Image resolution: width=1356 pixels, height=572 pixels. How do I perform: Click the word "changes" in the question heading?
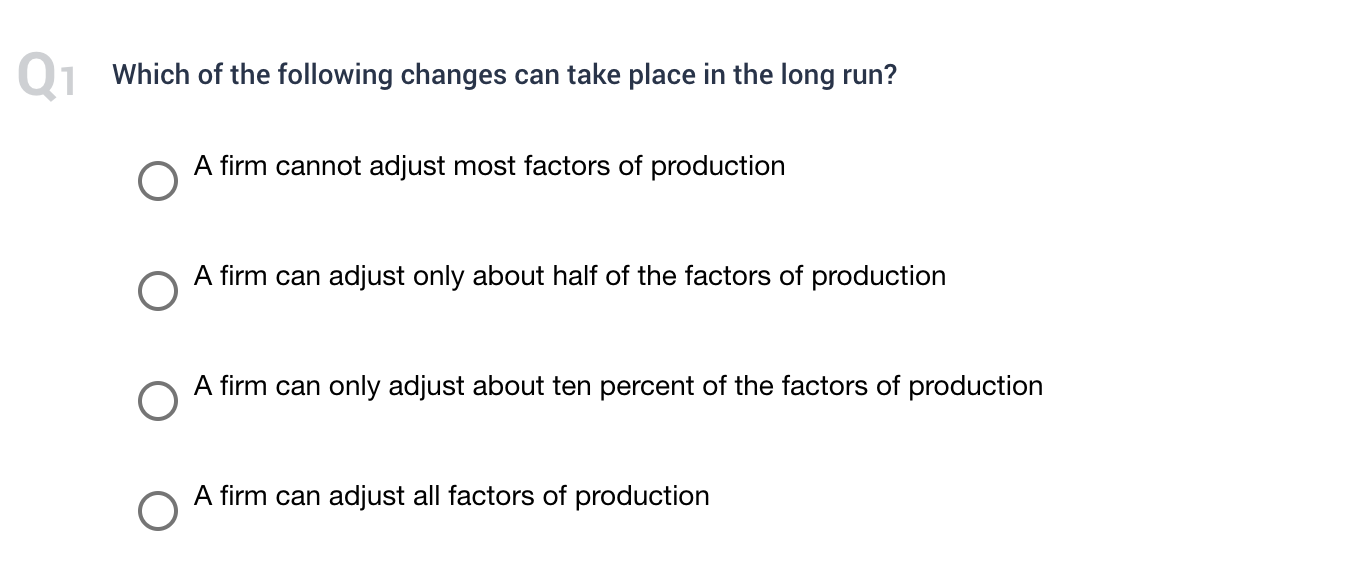(454, 77)
